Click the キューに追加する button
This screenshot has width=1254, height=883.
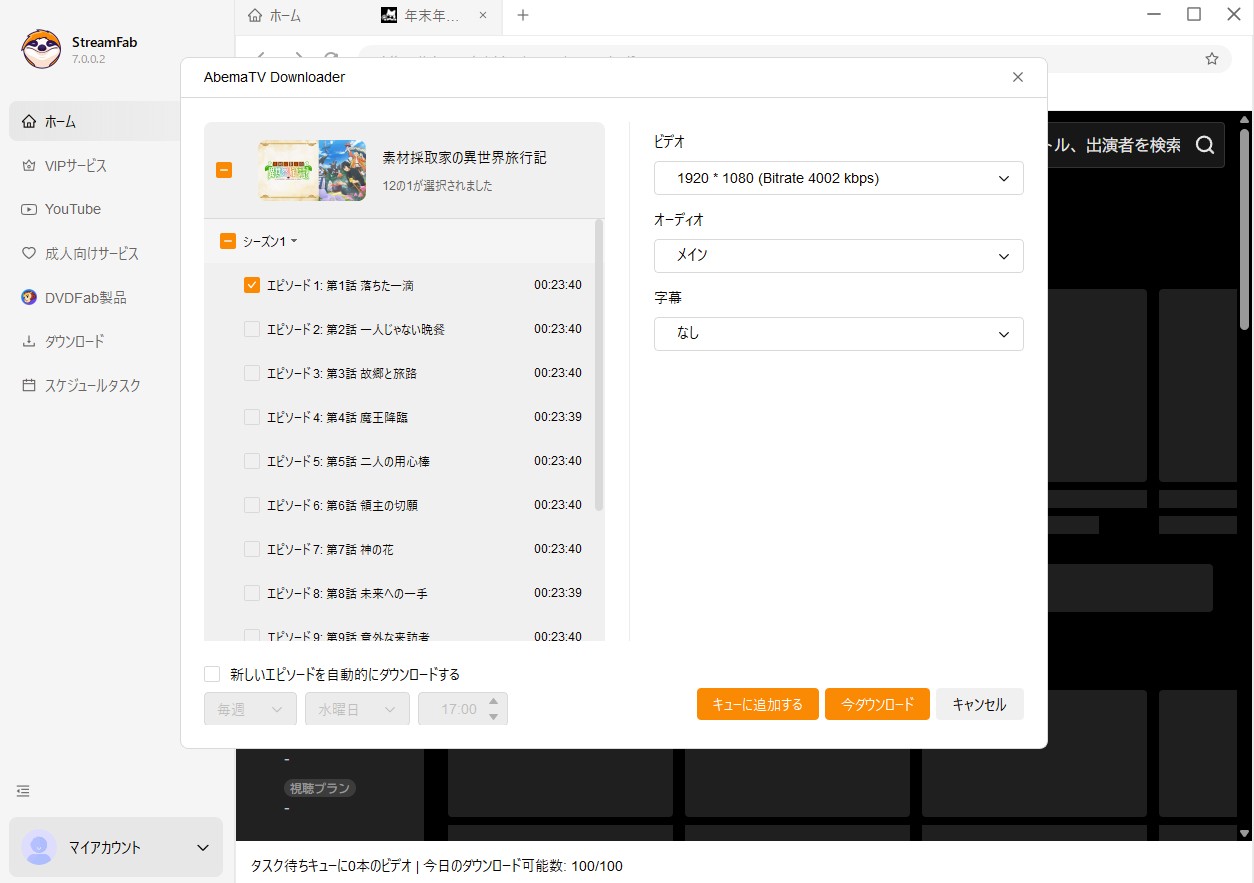tap(757, 704)
